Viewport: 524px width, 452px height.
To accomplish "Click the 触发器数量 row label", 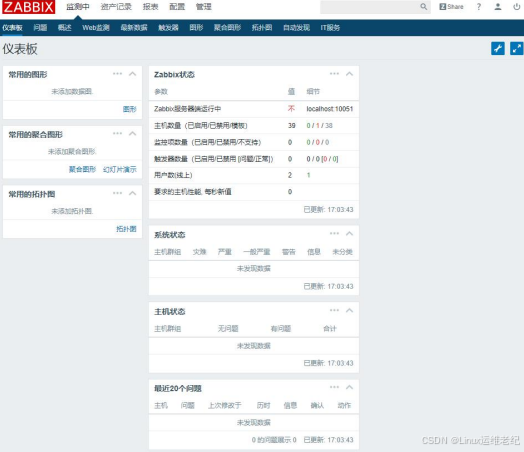I will pos(213,159).
